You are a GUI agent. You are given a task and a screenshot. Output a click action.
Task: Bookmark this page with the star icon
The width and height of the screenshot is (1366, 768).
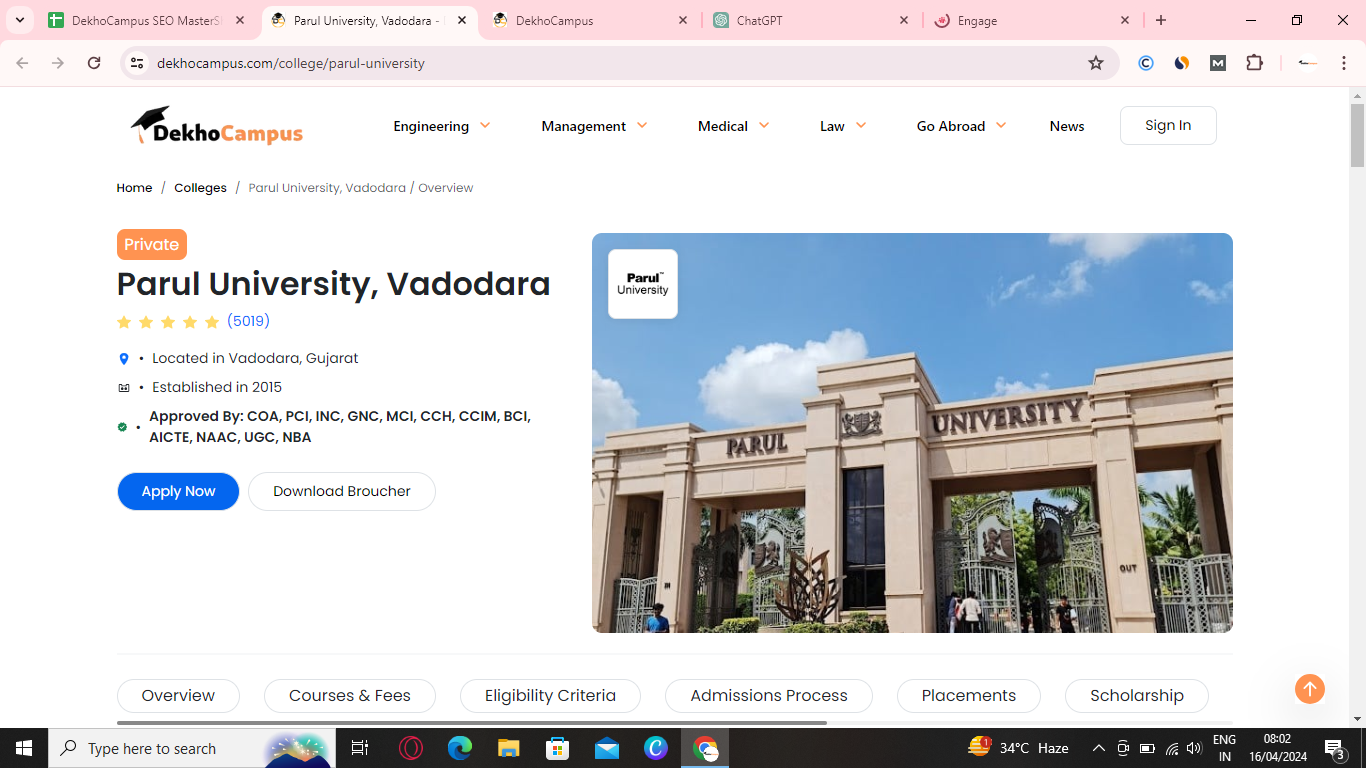[1096, 63]
